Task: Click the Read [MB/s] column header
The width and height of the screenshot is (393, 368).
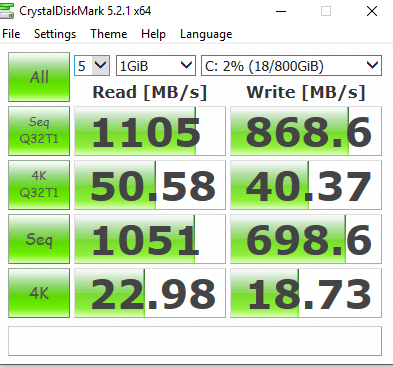Action: pyautogui.click(x=150, y=92)
